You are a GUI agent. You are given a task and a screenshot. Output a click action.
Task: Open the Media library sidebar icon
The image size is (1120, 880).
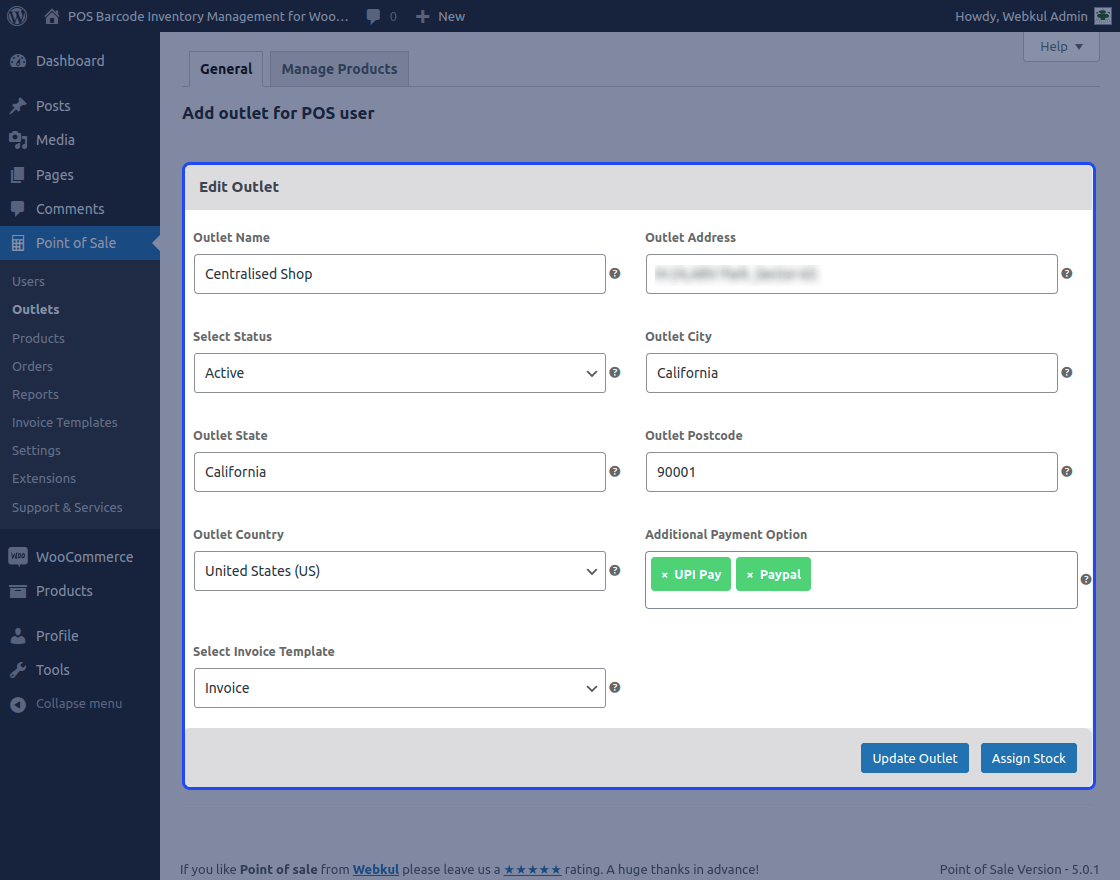click(x=18, y=140)
